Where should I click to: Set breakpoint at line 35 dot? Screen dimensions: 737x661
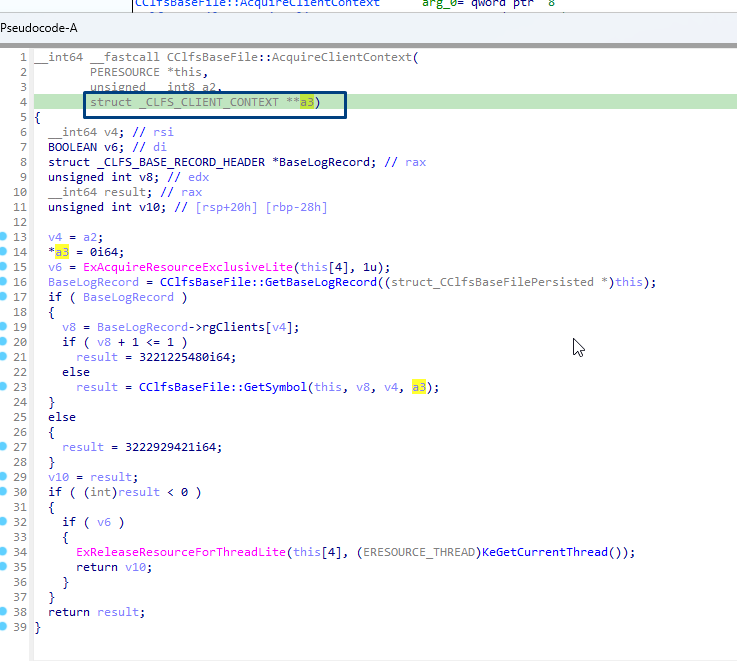[3, 566]
